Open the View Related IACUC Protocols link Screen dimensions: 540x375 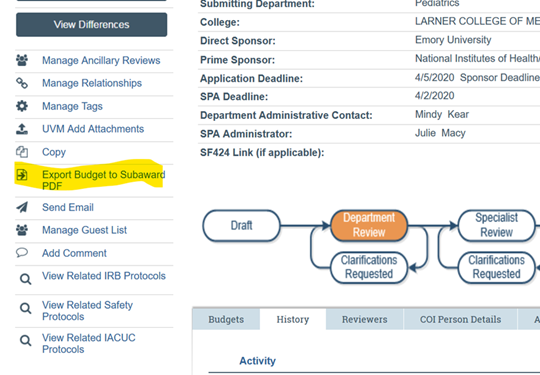(x=89, y=343)
